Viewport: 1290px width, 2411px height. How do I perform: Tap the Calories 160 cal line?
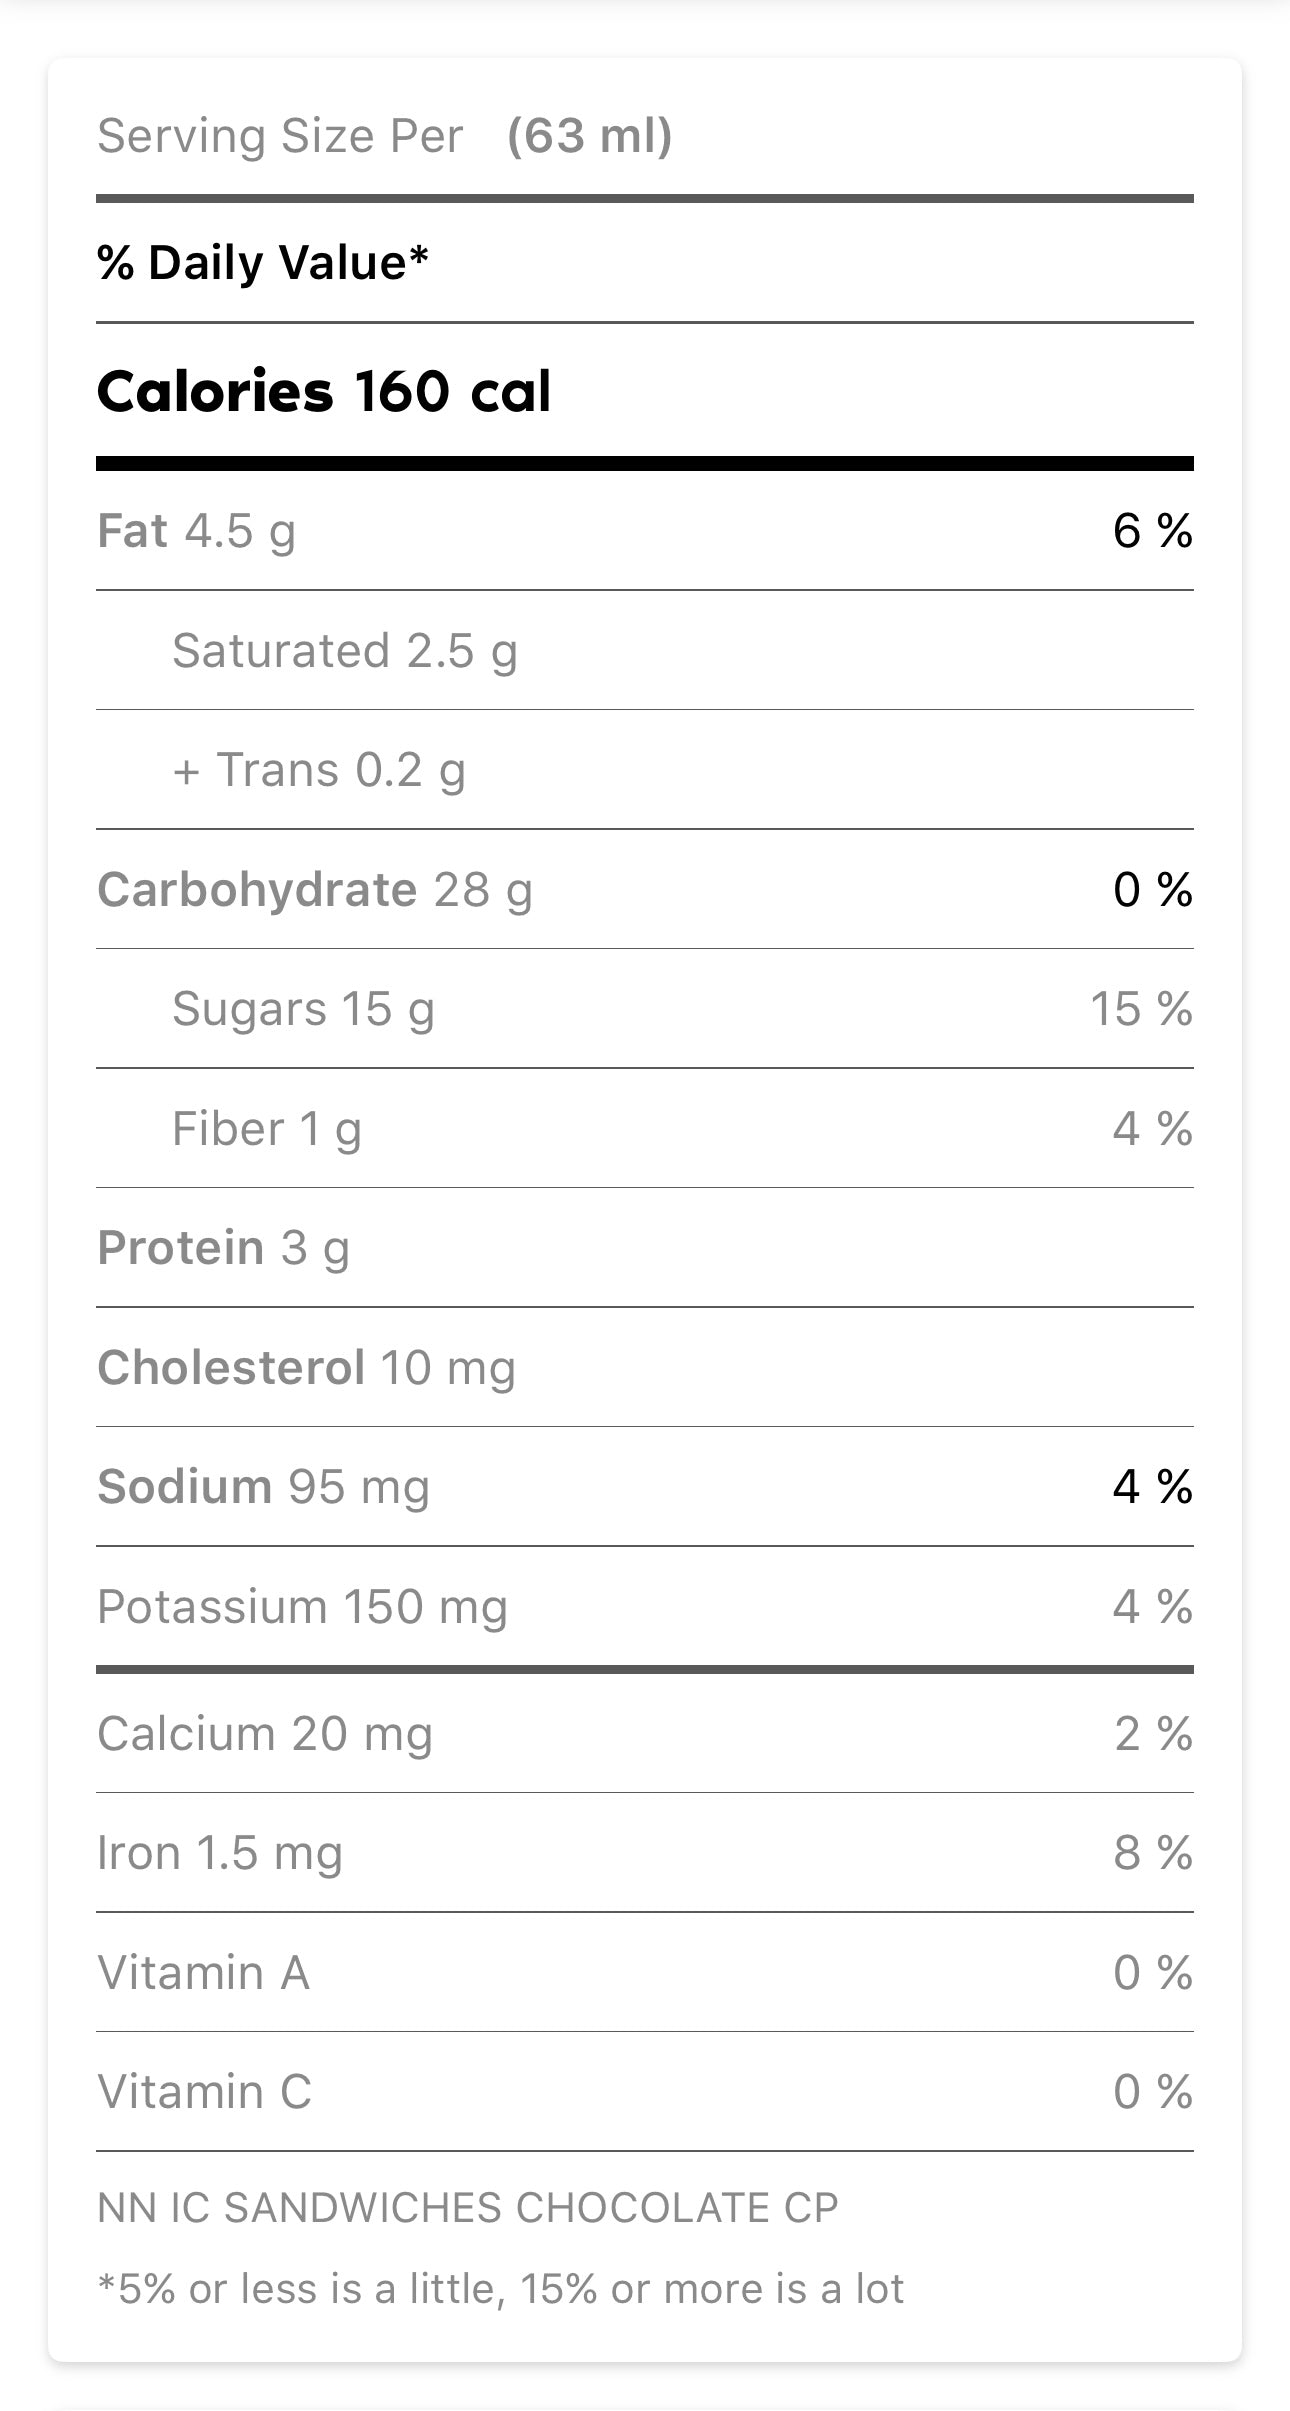click(324, 391)
